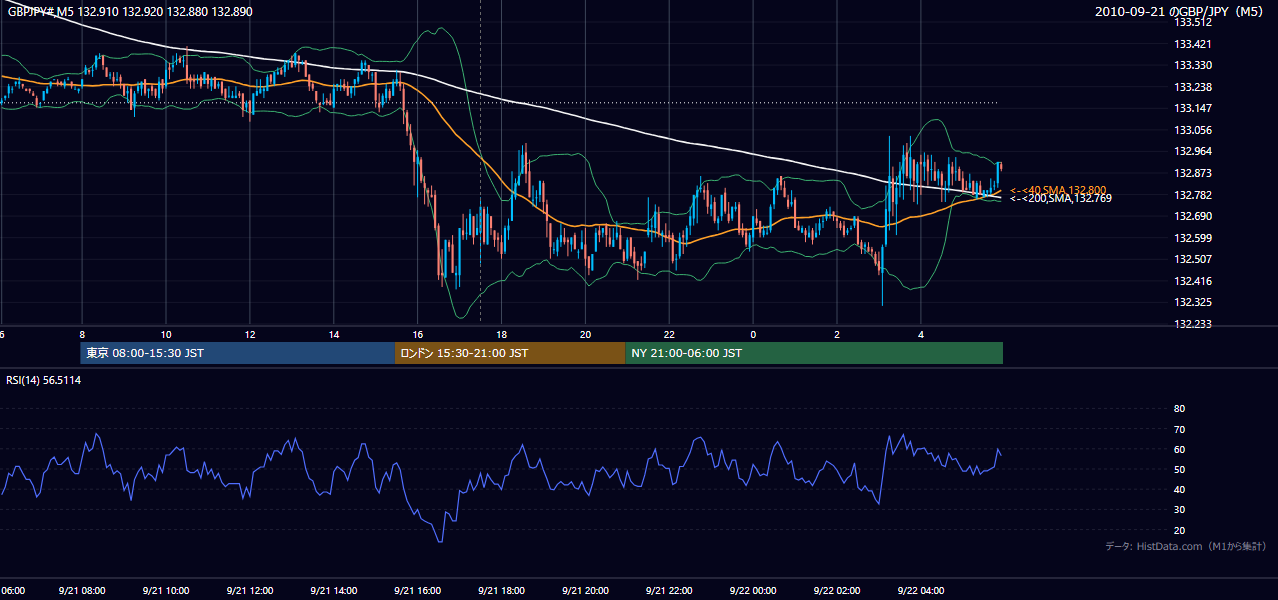The image size is (1278, 600).
Task: Click price axis label 133.238
Action: click(1193, 87)
